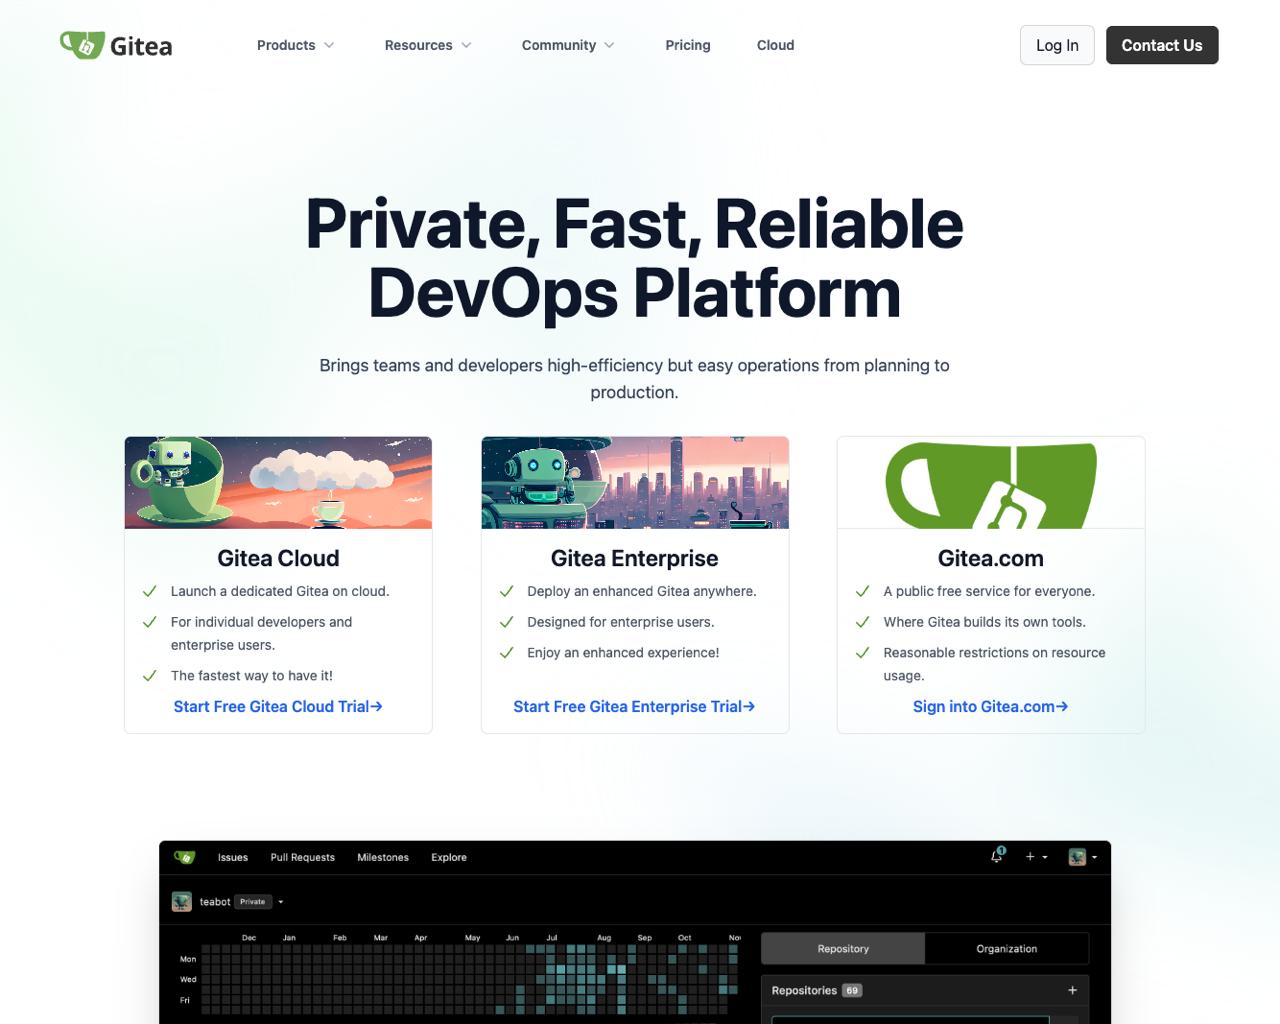Viewport: 1280px width, 1024px height.
Task: Click the Gitea.com heading
Action: 991,558
